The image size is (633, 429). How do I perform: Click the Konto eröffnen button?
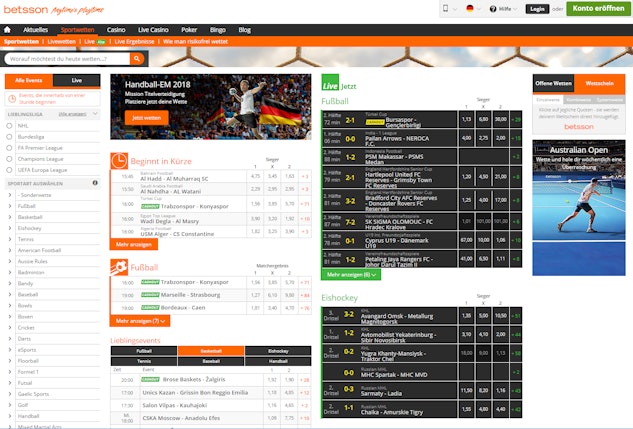pos(598,8)
